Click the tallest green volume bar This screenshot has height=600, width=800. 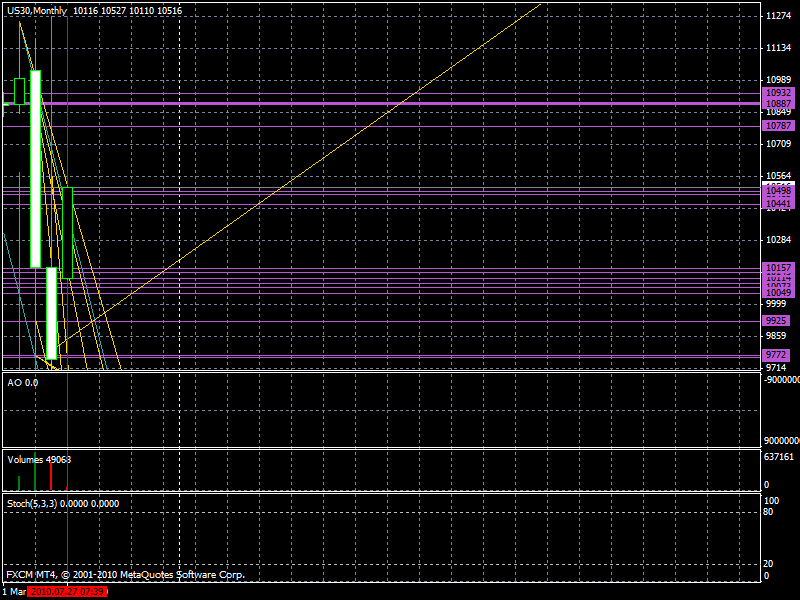[35, 471]
